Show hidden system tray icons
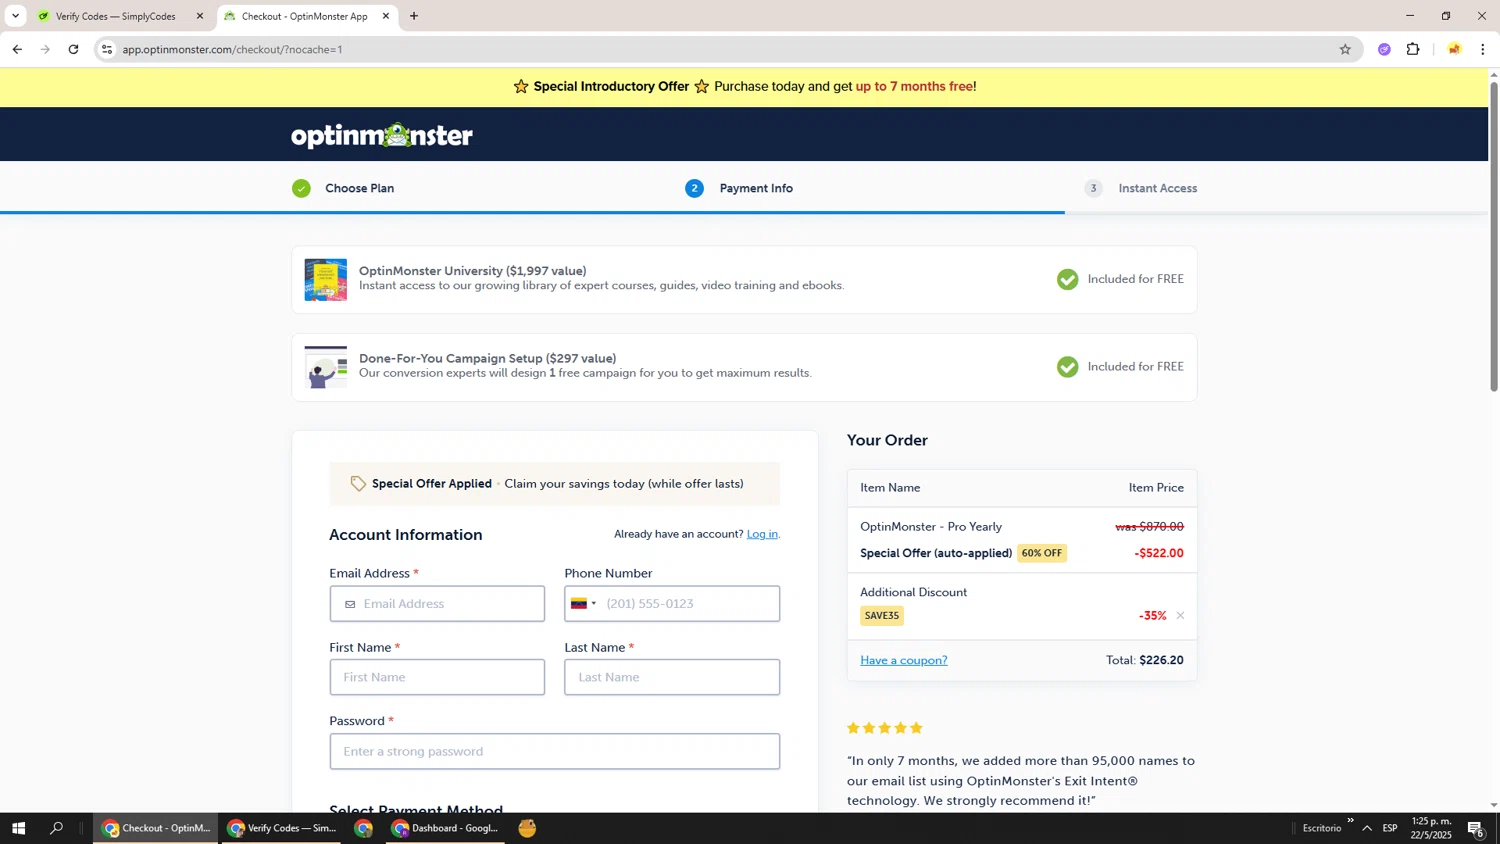The width and height of the screenshot is (1500, 844). [1367, 828]
